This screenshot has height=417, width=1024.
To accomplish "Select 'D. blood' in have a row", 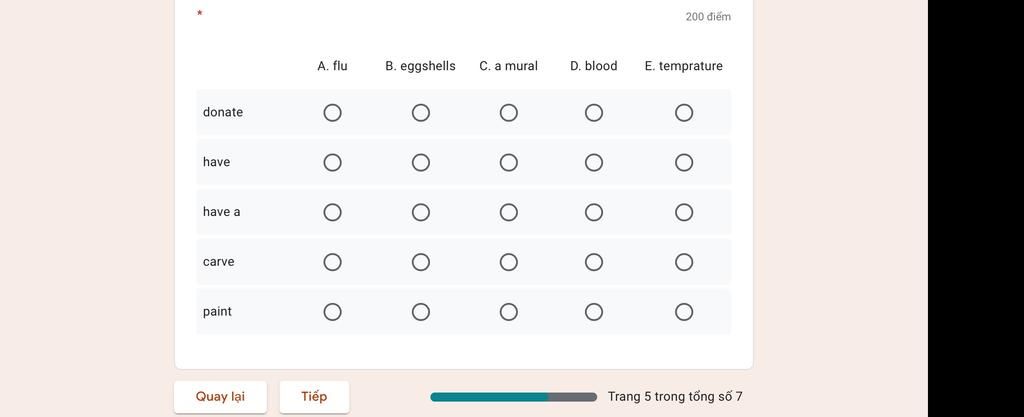I will [594, 212].
